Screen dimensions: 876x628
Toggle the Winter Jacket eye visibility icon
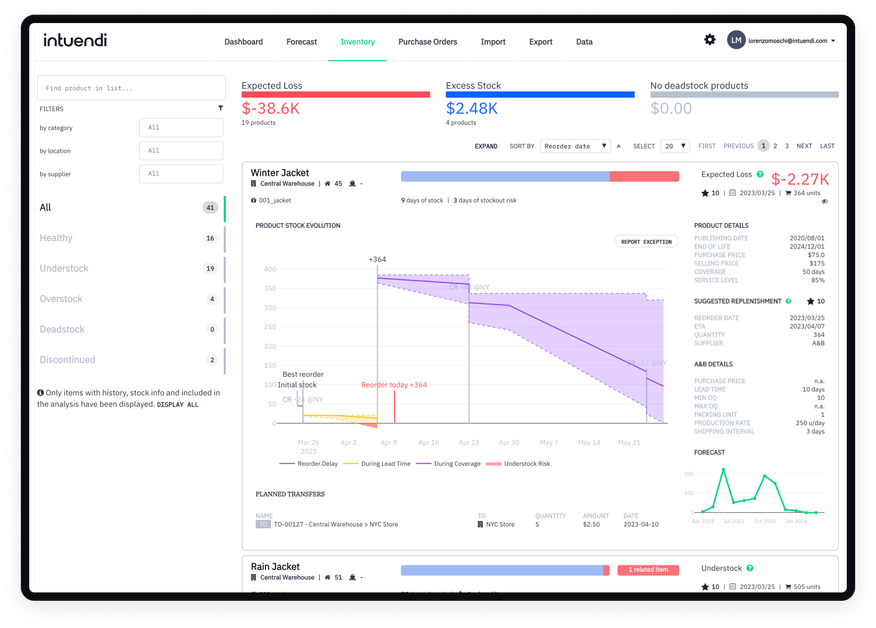tap(825, 201)
